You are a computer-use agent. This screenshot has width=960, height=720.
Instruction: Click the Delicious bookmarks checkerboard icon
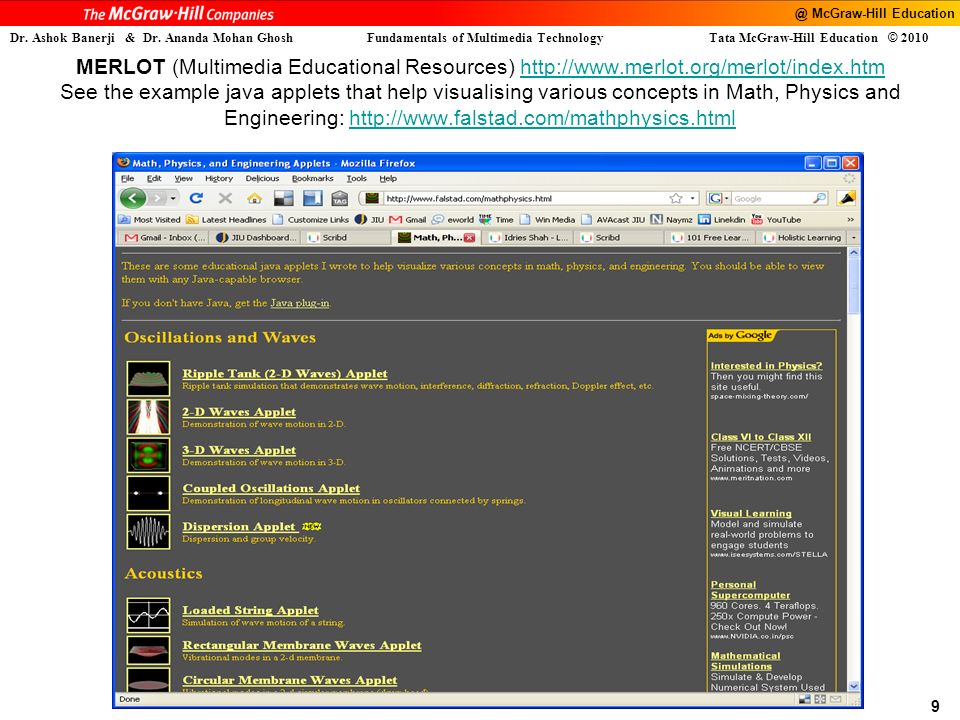coord(283,198)
